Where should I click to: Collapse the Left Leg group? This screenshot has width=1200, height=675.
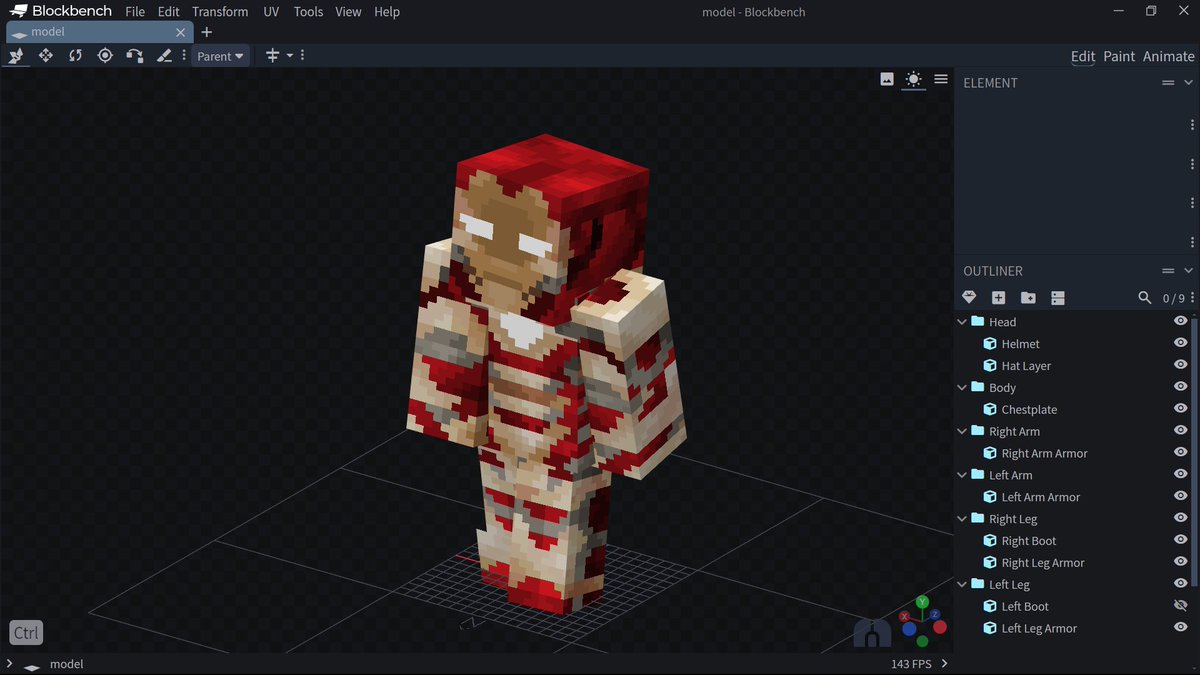tap(963, 584)
